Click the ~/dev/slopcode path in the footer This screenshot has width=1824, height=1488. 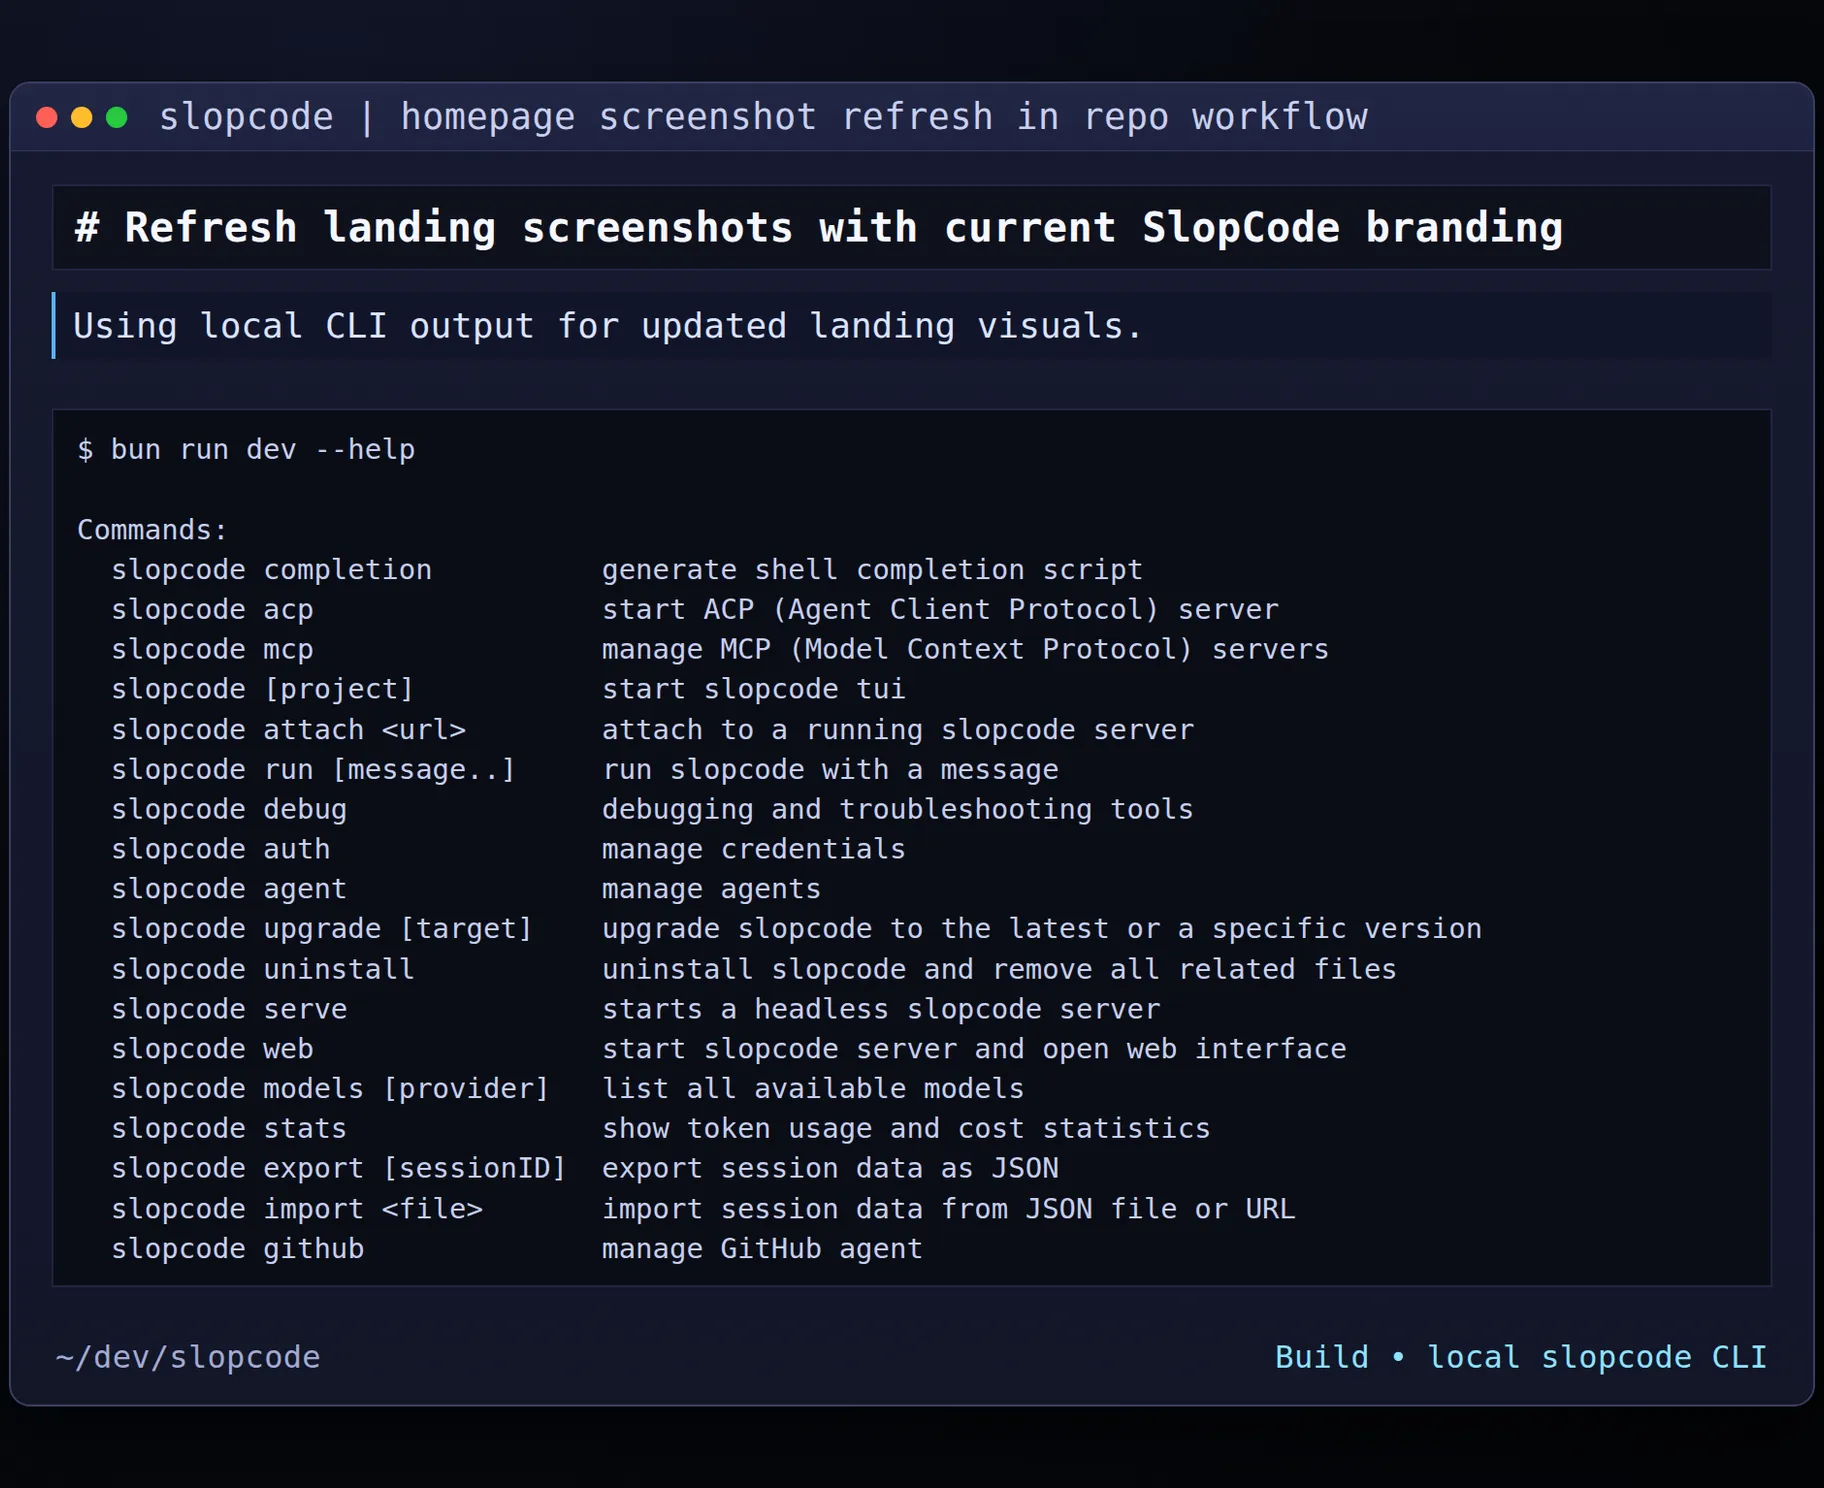(x=188, y=1357)
